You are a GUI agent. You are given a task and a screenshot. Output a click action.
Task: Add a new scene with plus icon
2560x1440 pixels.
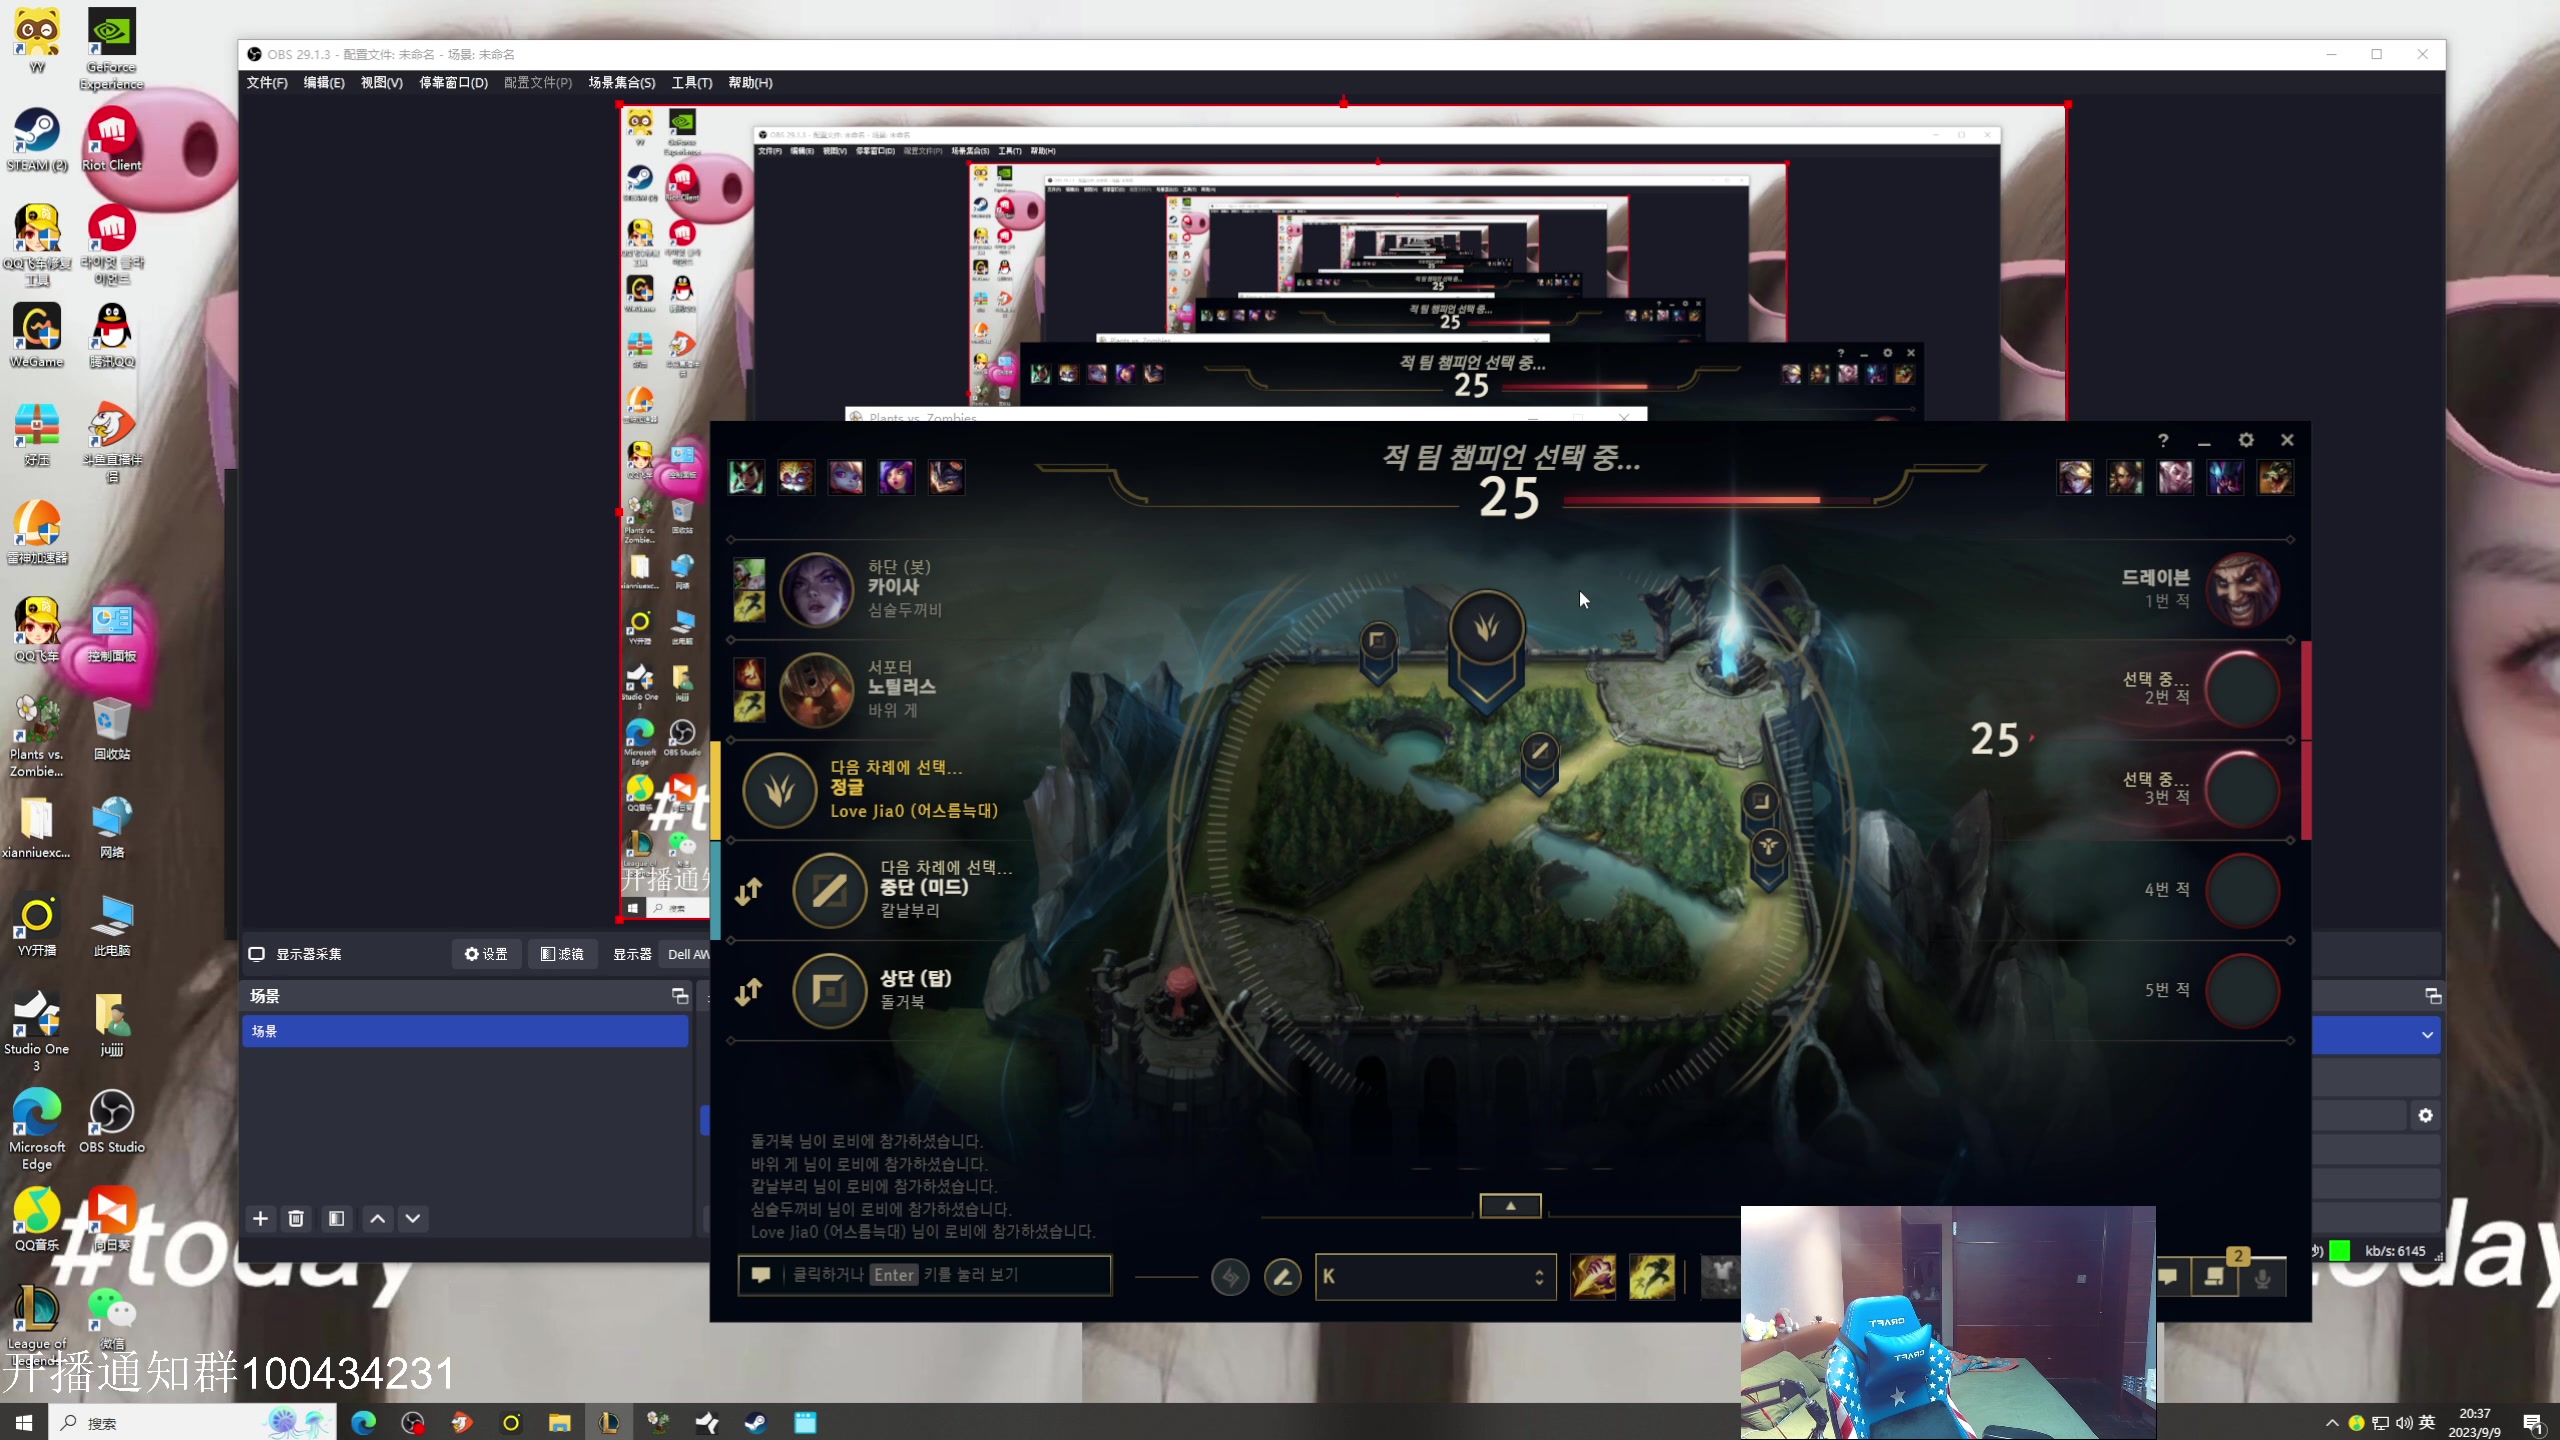click(x=260, y=1218)
